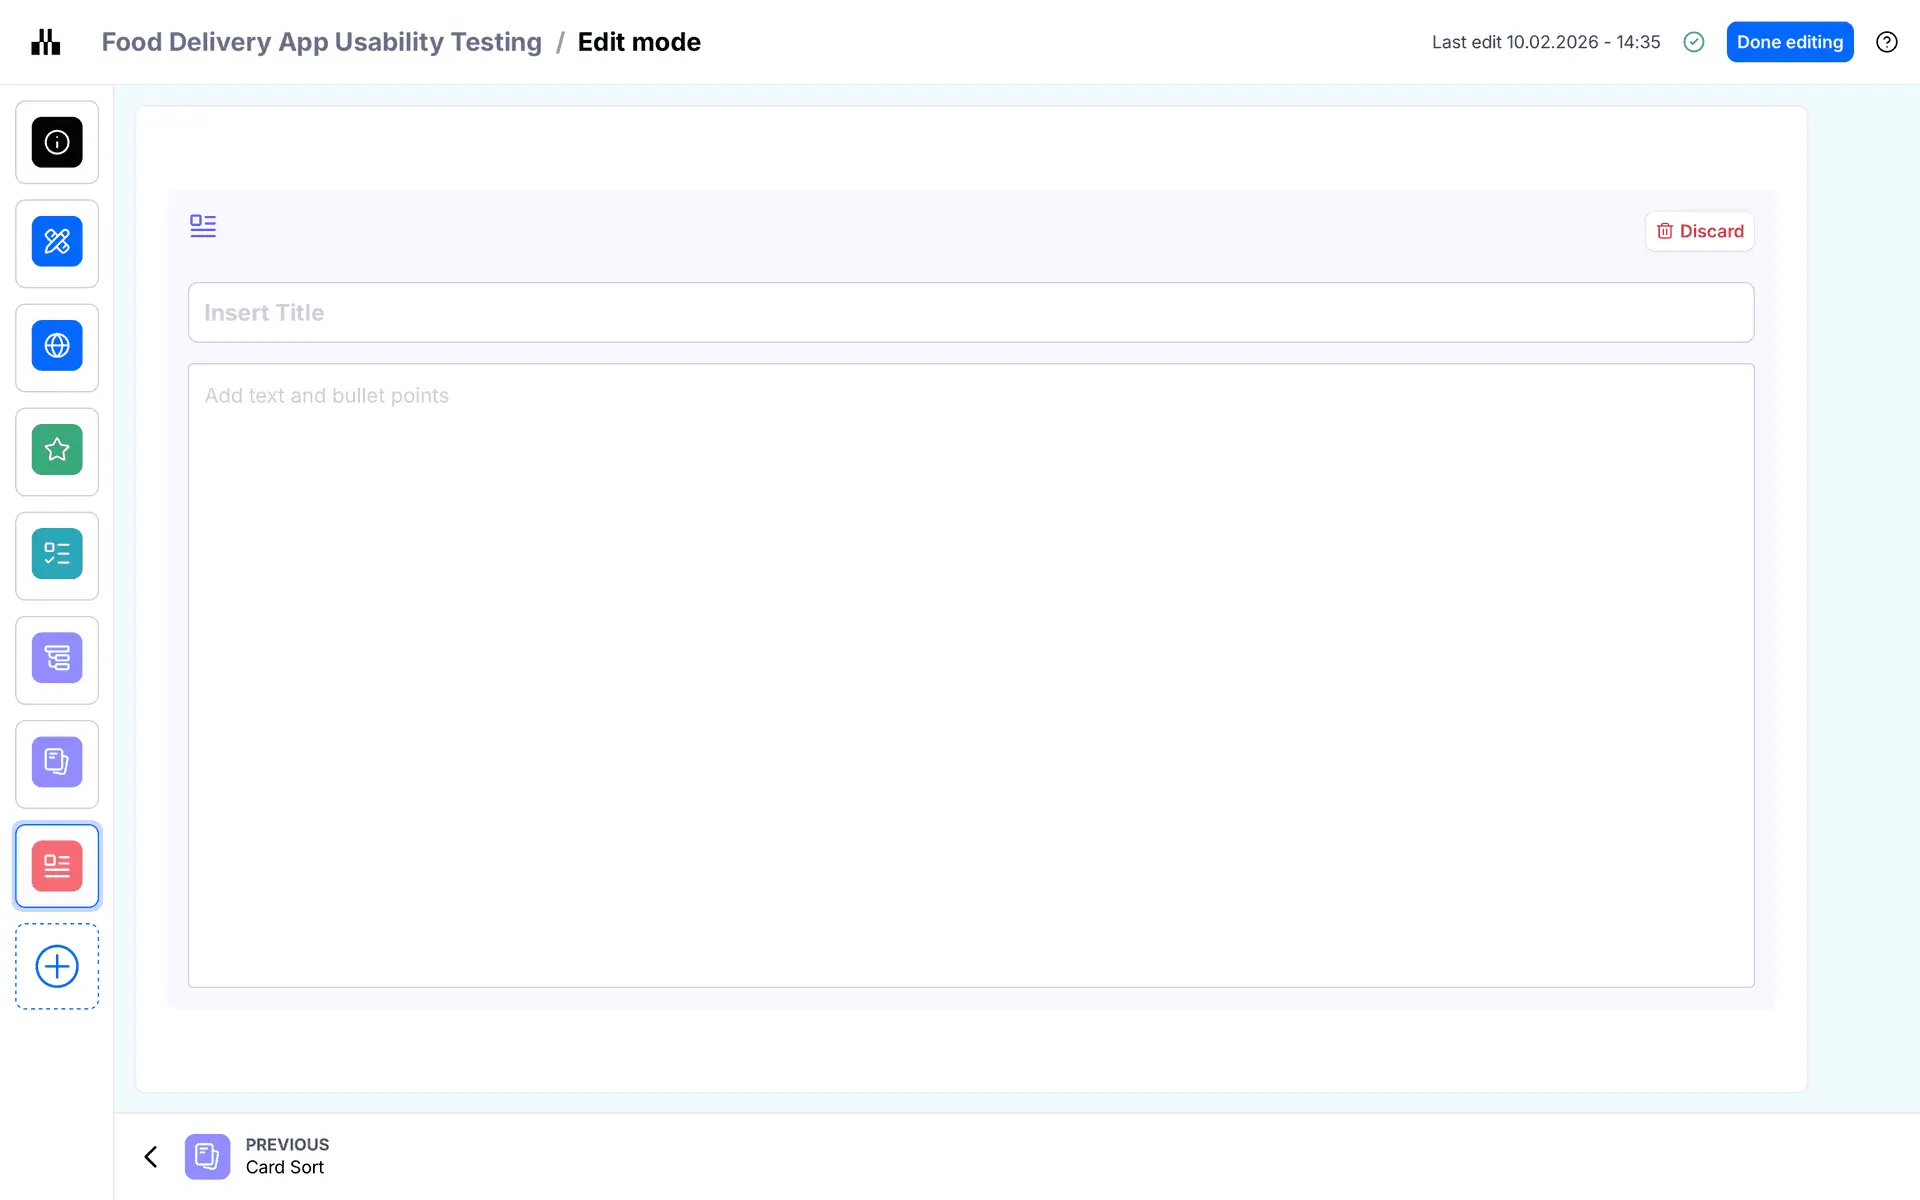Screen dimensions: 1920x1200
Task: Open the blue globe website block
Action: click(57, 346)
